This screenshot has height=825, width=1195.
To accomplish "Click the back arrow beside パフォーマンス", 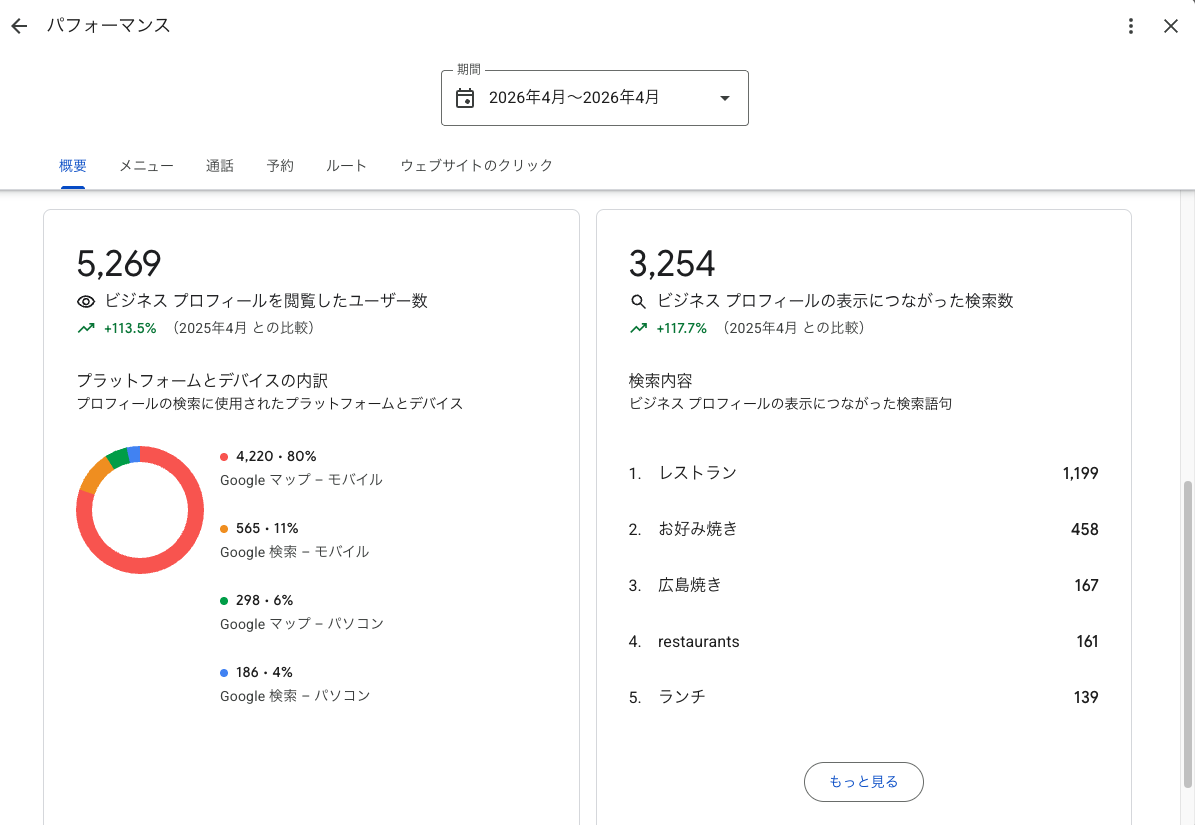I will tap(19, 26).
